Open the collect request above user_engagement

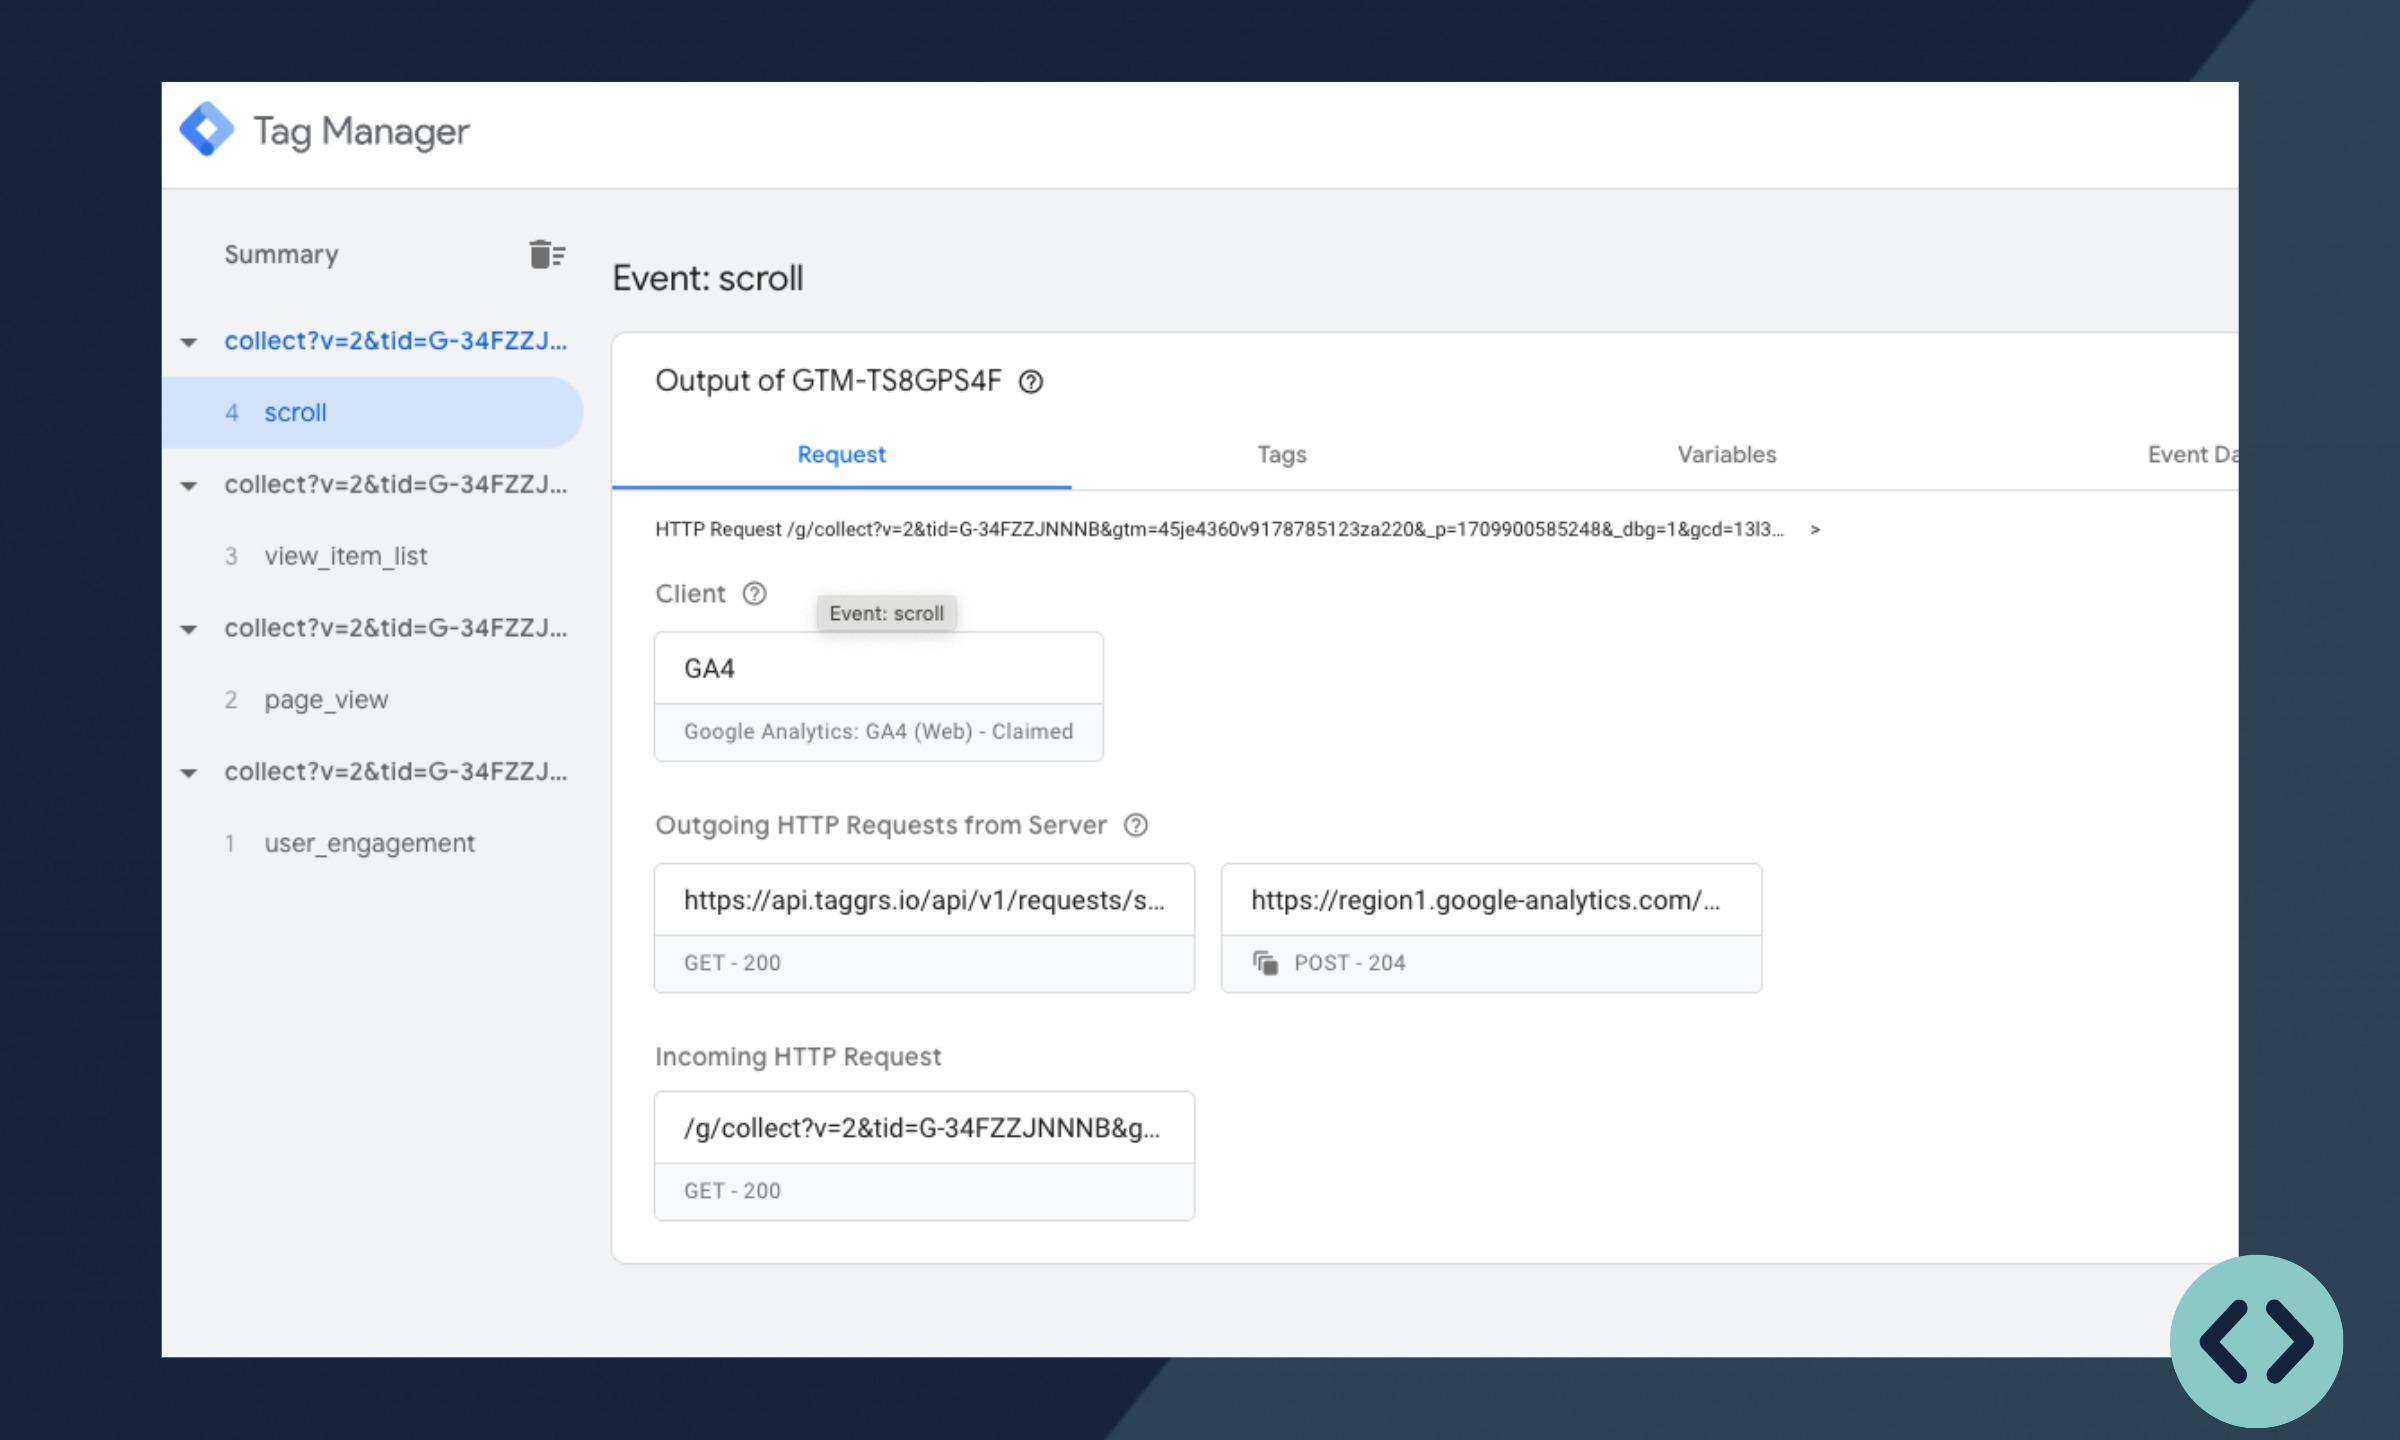tap(395, 772)
